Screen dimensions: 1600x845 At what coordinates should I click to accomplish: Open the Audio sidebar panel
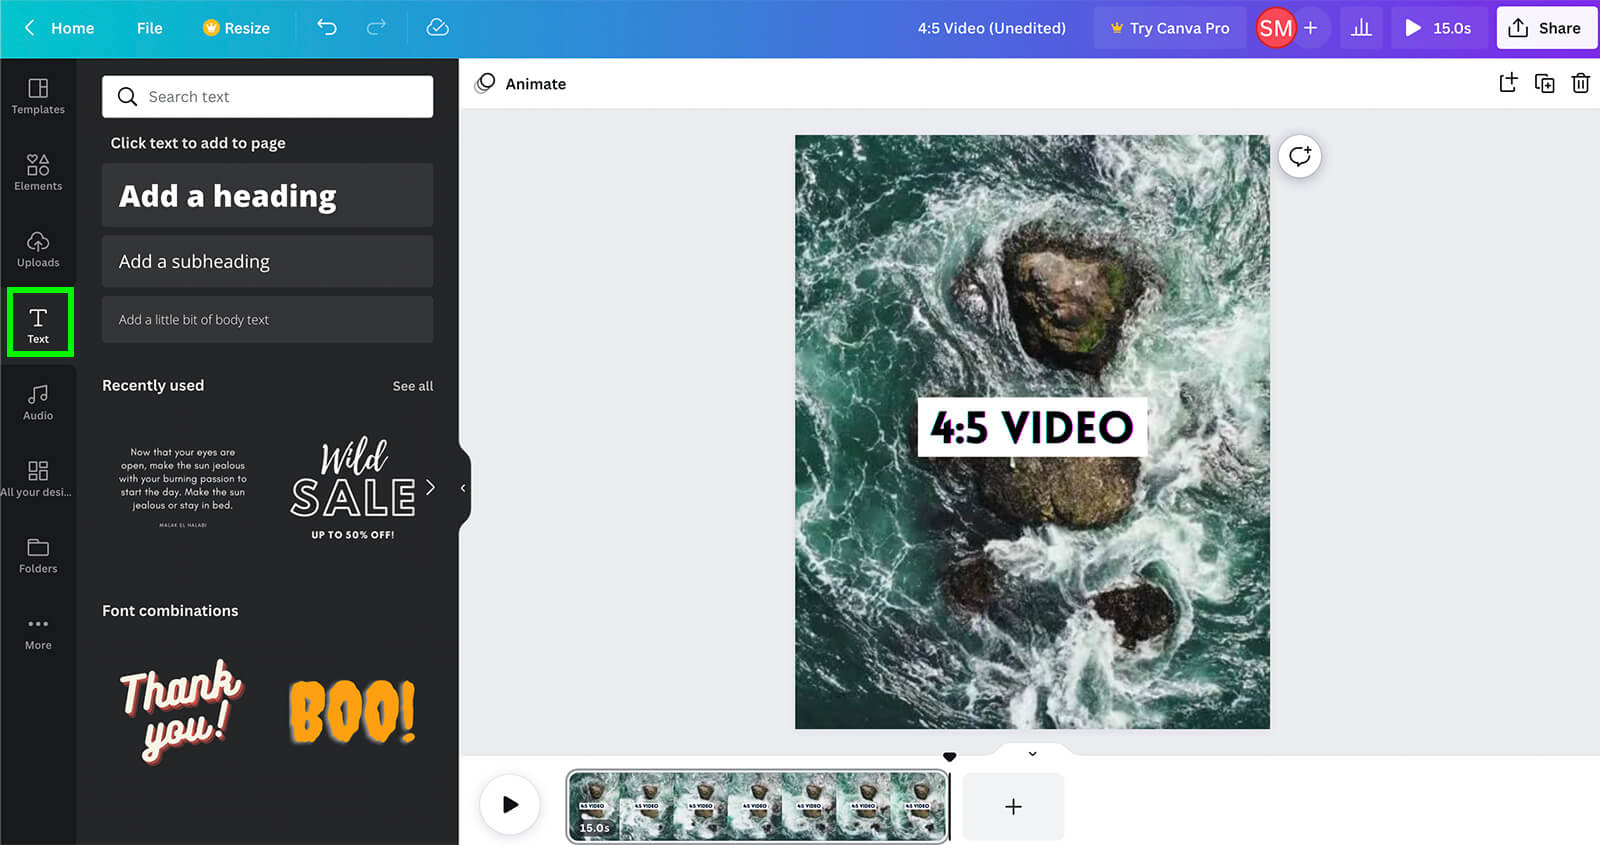tap(38, 402)
